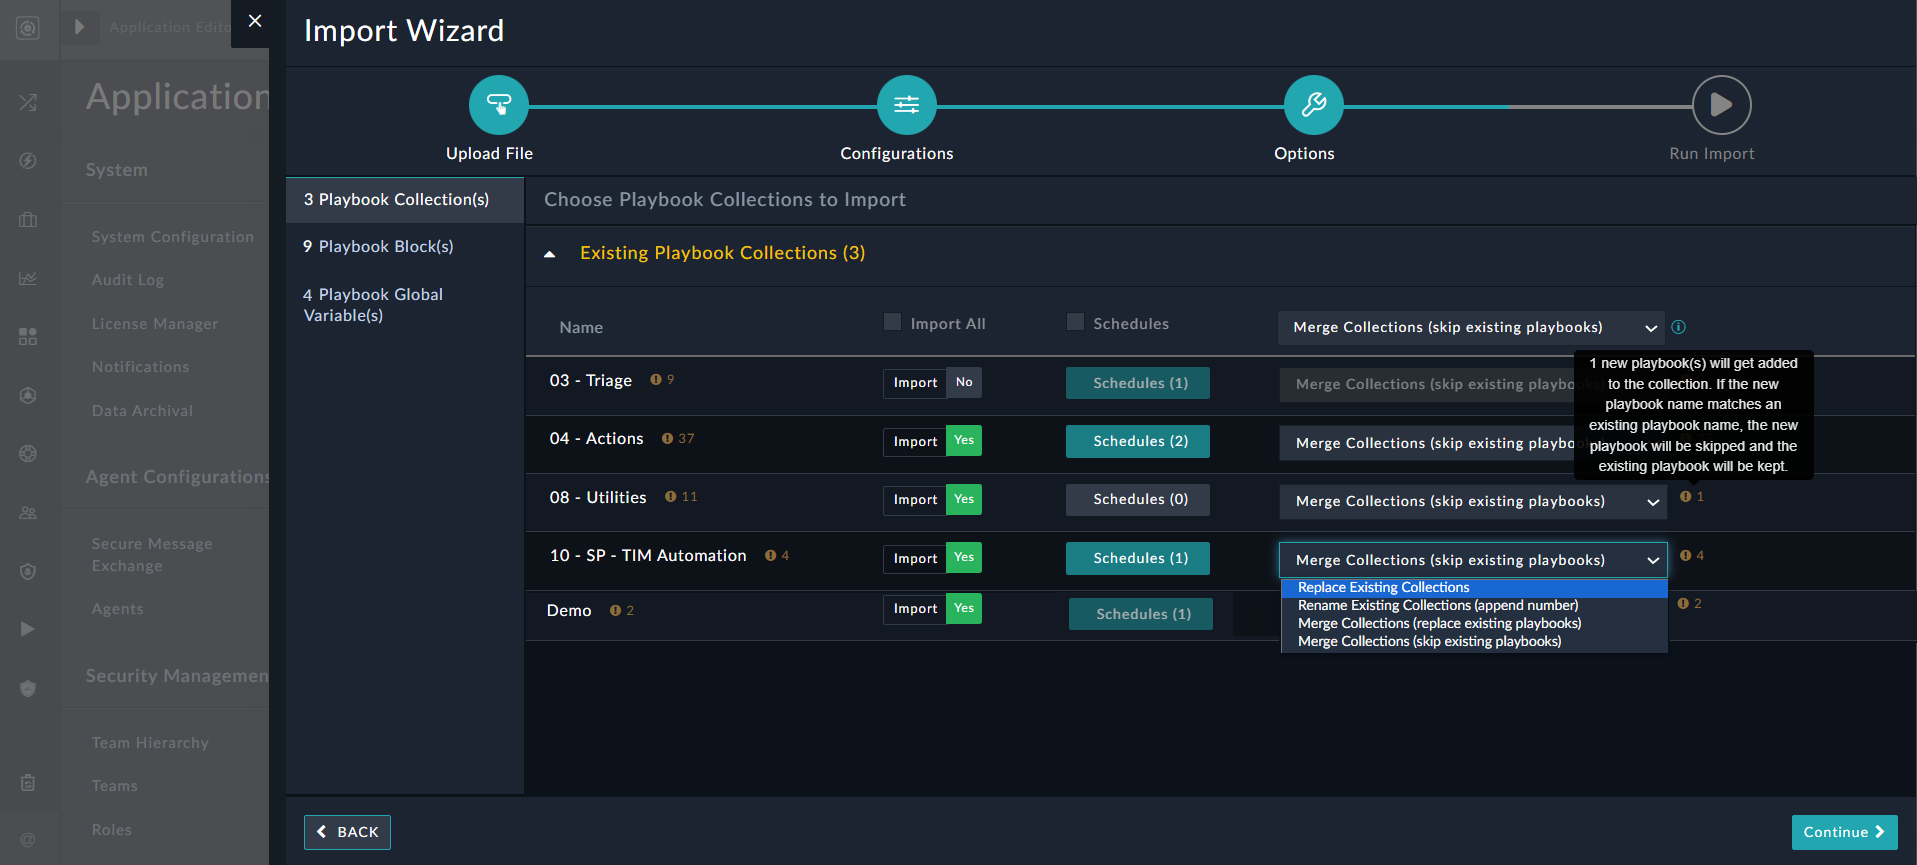Click the Run Import play icon
1917x865 pixels.
pyautogui.click(x=1720, y=105)
